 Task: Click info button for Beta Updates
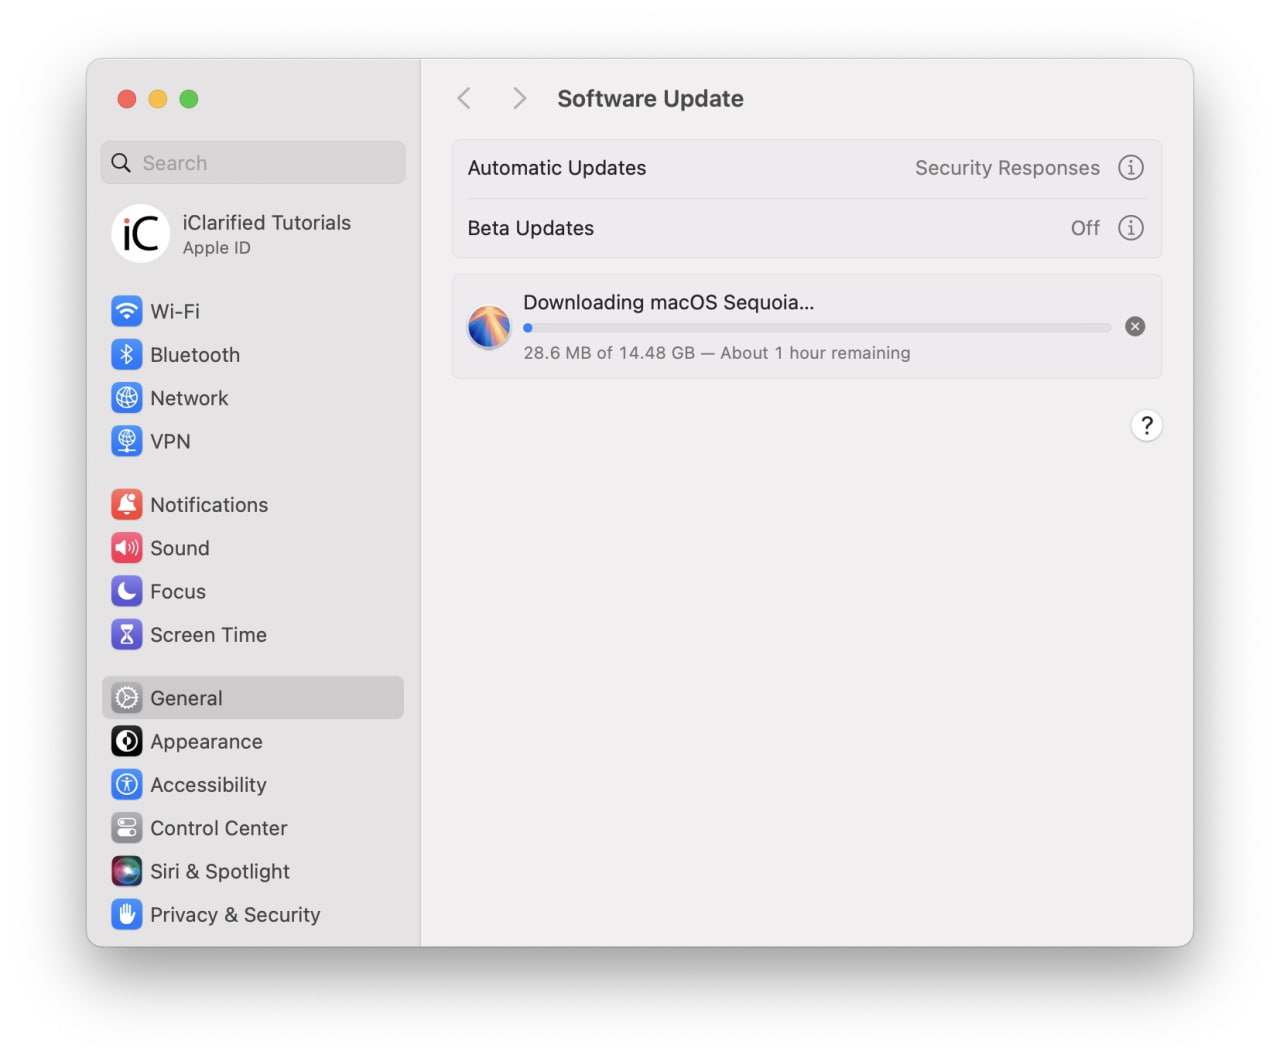(1130, 228)
